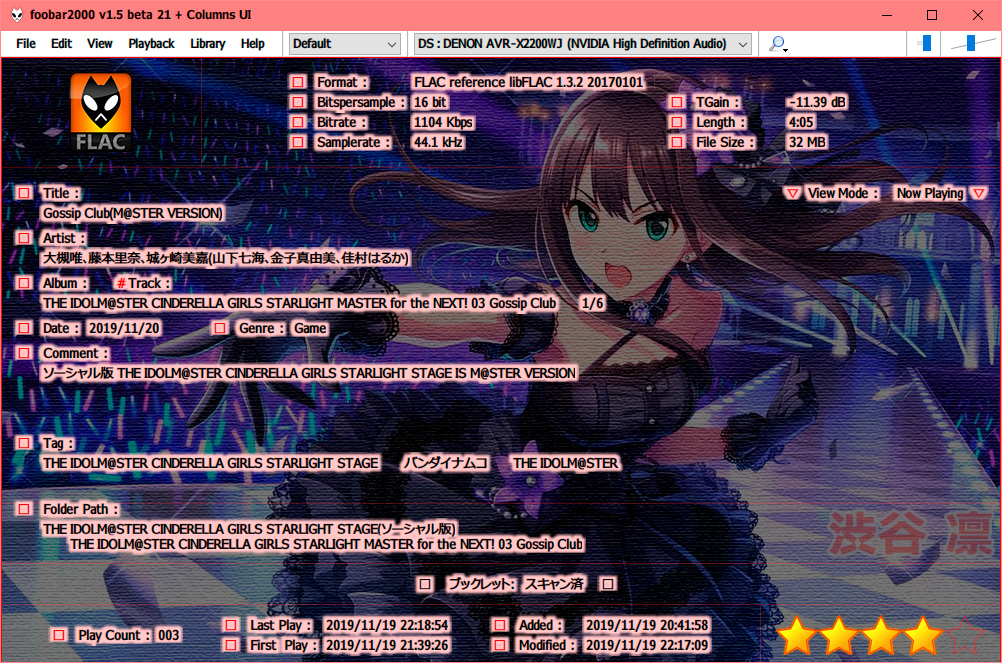Set rating to three stars
Image resolution: width=1002 pixels, height=663 pixels.
[x=880, y=636]
